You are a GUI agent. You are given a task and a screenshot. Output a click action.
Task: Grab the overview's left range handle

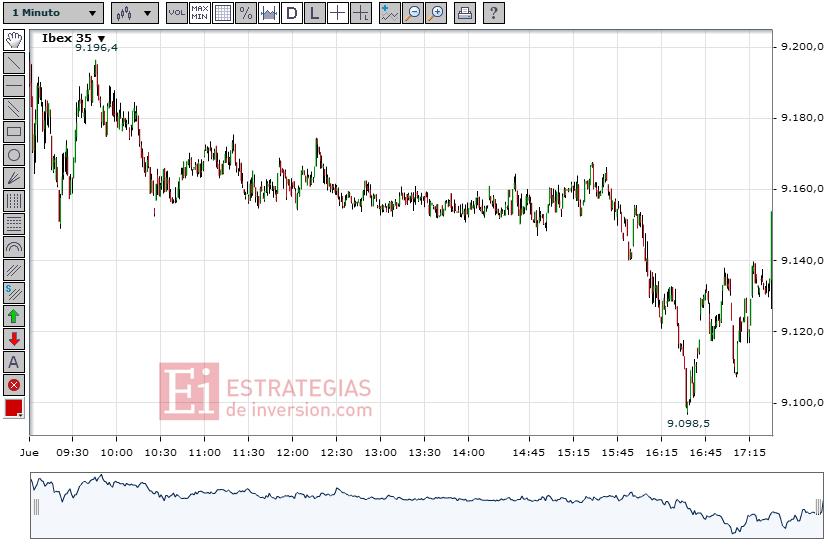tap(36, 506)
